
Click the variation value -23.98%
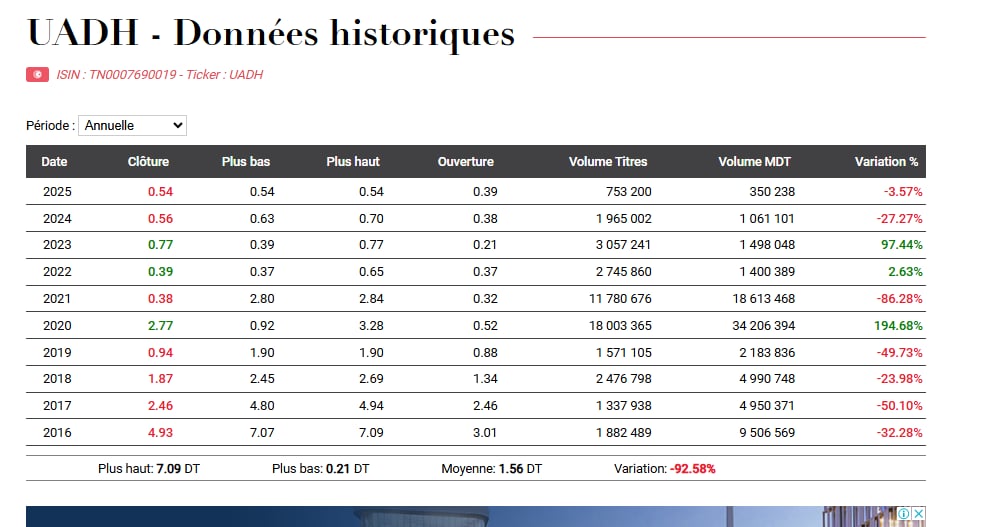(899, 379)
